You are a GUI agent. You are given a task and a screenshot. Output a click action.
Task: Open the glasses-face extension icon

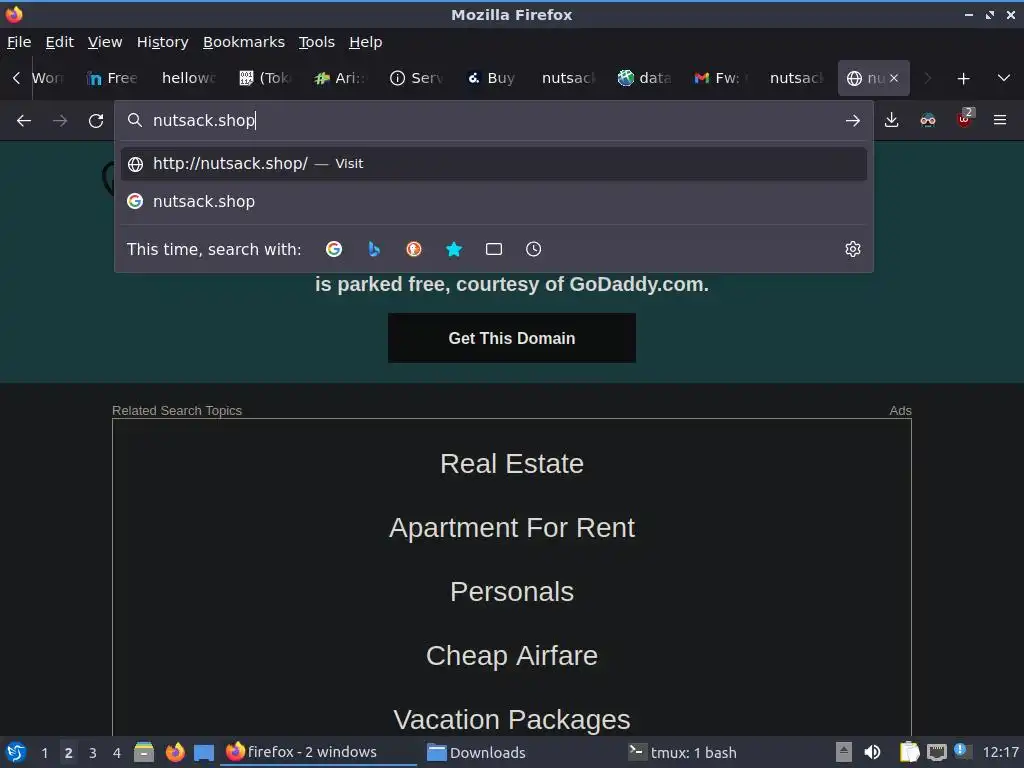(927, 120)
